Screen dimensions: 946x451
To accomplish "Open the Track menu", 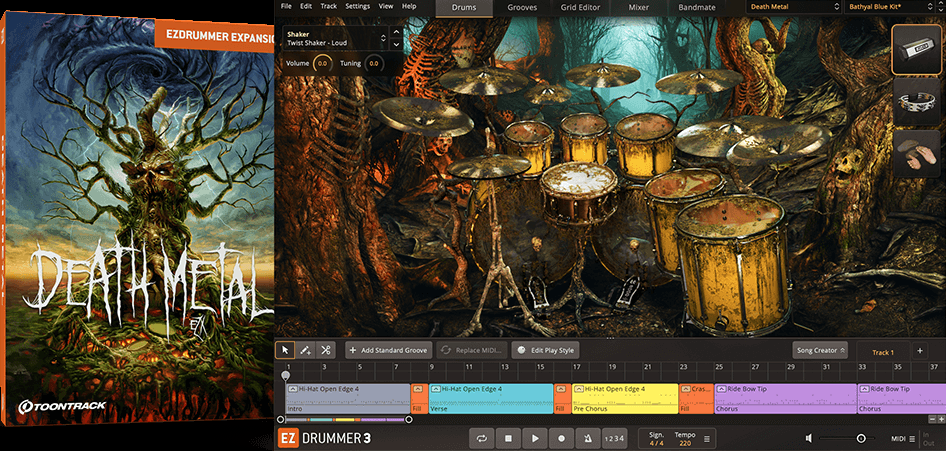I will [x=329, y=6].
